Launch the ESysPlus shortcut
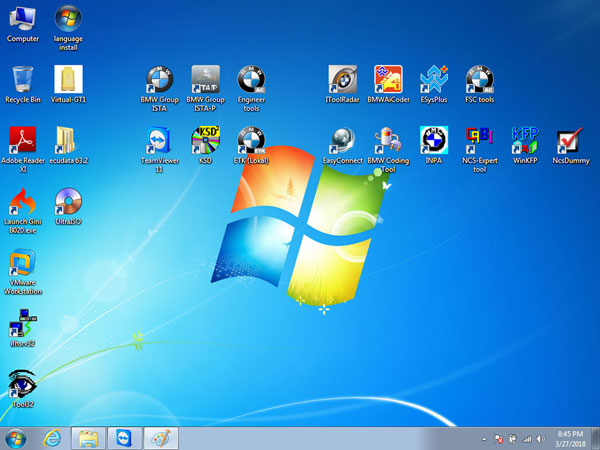The image size is (600, 450). [434, 80]
